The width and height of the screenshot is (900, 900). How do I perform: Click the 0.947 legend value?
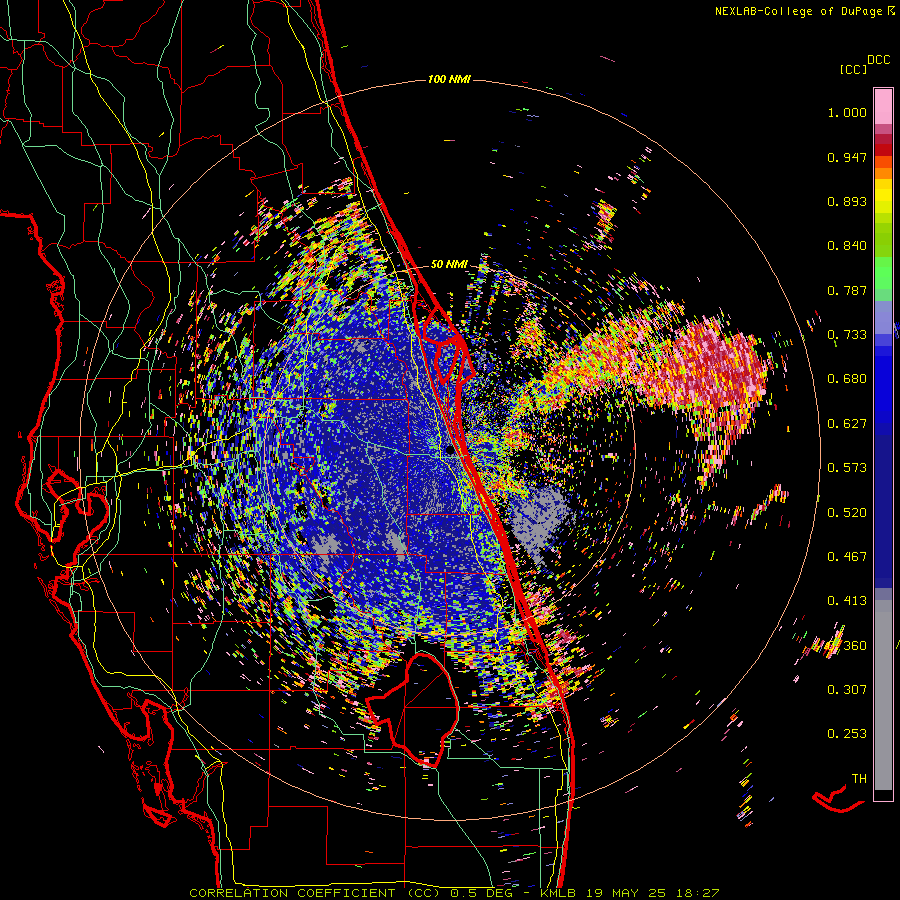click(847, 157)
